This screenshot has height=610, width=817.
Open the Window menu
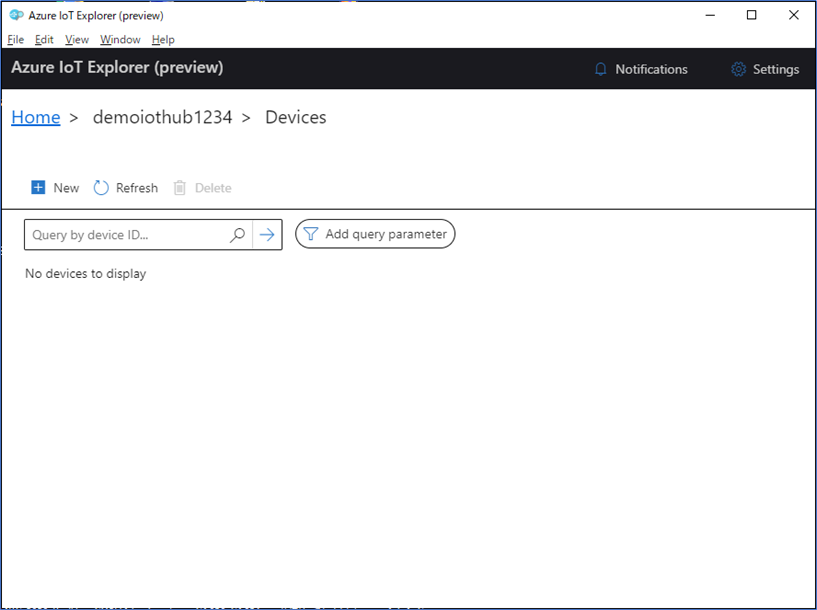[x=119, y=39]
